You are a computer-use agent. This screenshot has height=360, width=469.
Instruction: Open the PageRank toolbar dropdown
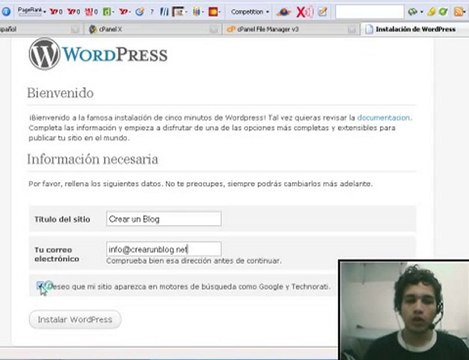pos(32,11)
